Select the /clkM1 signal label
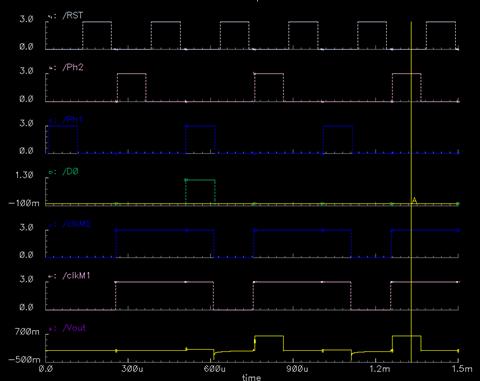This screenshot has width=480, height=381. pos(76,276)
